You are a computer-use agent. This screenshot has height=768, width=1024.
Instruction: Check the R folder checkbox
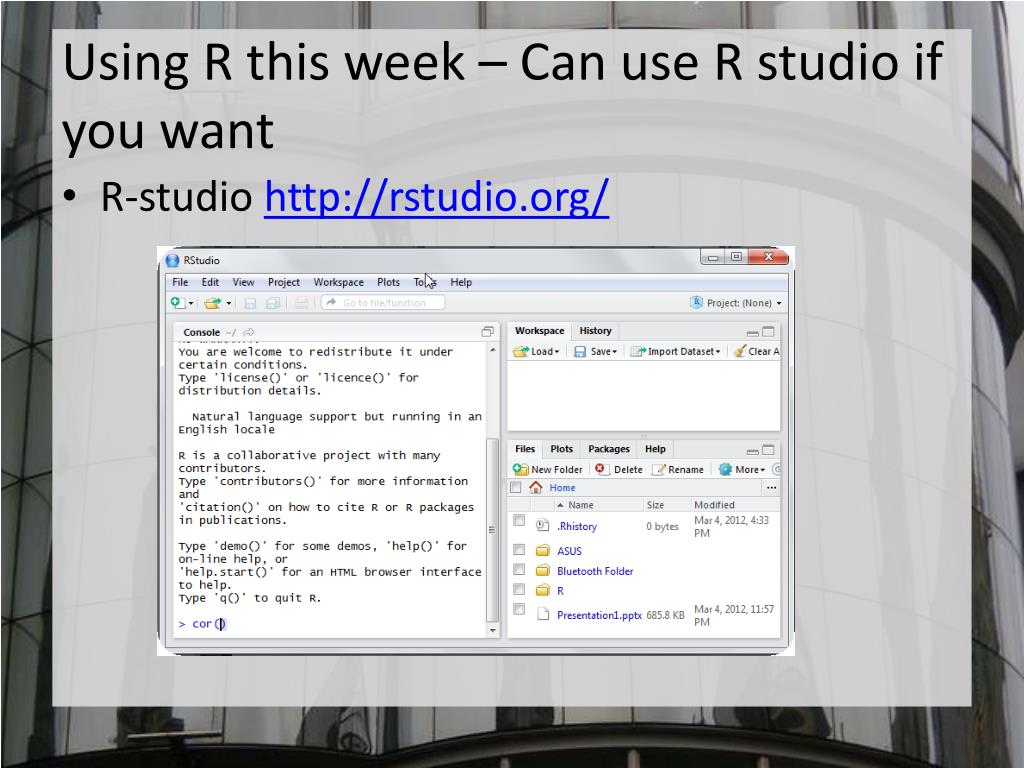pyautogui.click(x=519, y=590)
